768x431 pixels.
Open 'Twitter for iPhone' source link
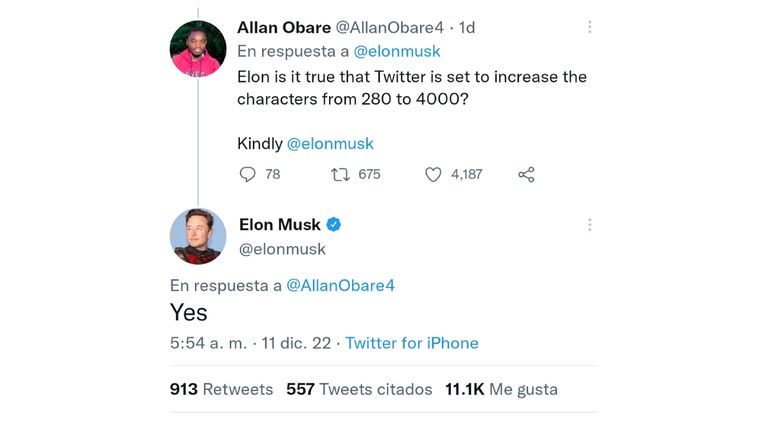[412, 343]
